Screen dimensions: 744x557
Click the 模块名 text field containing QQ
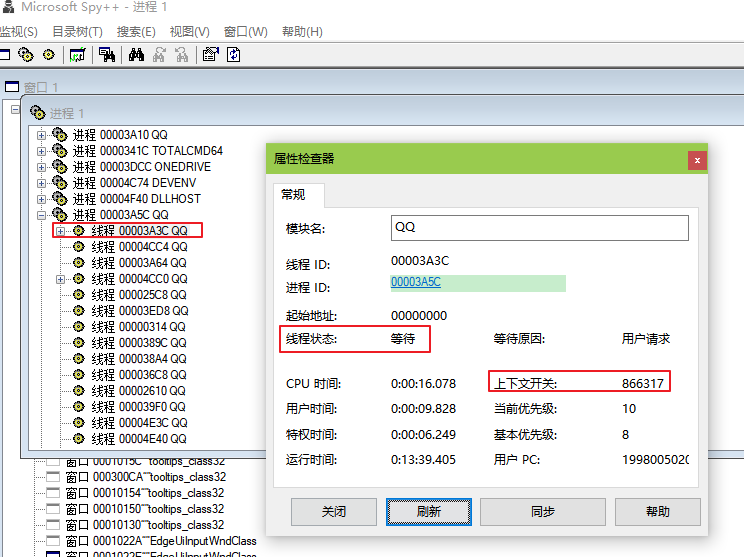(x=539, y=228)
